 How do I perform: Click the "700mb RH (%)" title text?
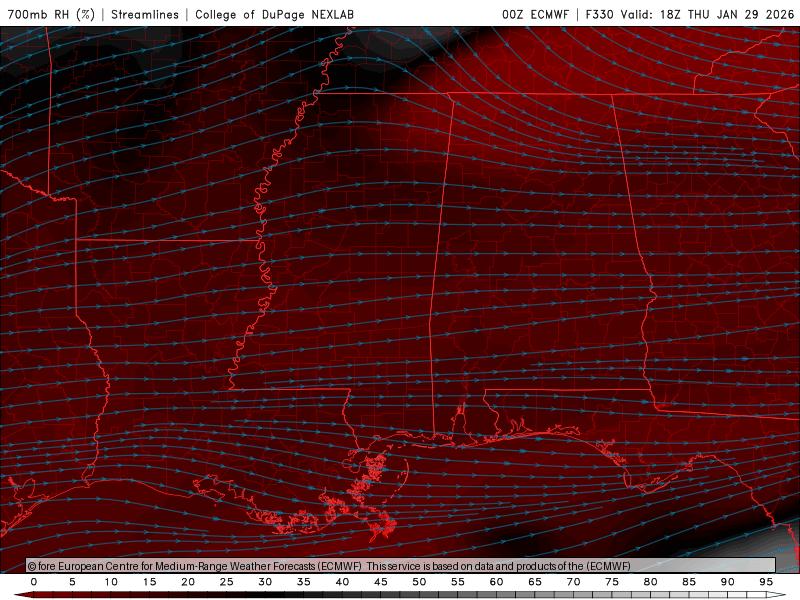coord(51,14)
